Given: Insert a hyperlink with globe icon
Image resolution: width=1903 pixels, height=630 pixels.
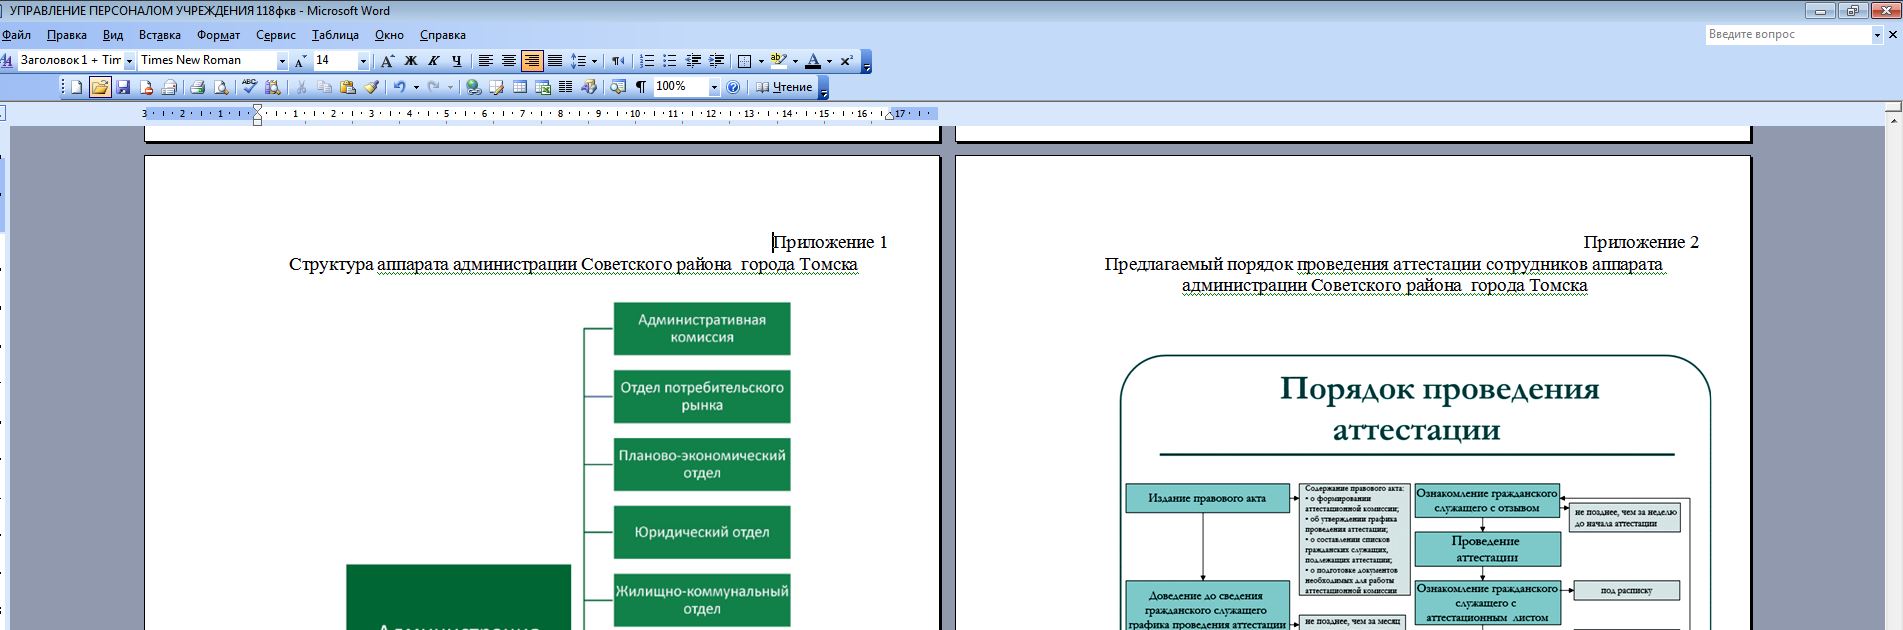Looking at the screenshot, I should click(474, 88).
